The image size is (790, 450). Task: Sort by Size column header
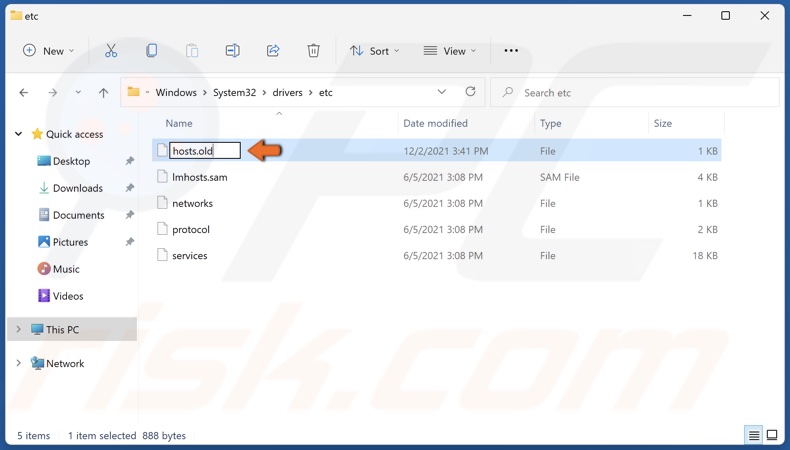(663, 123)
